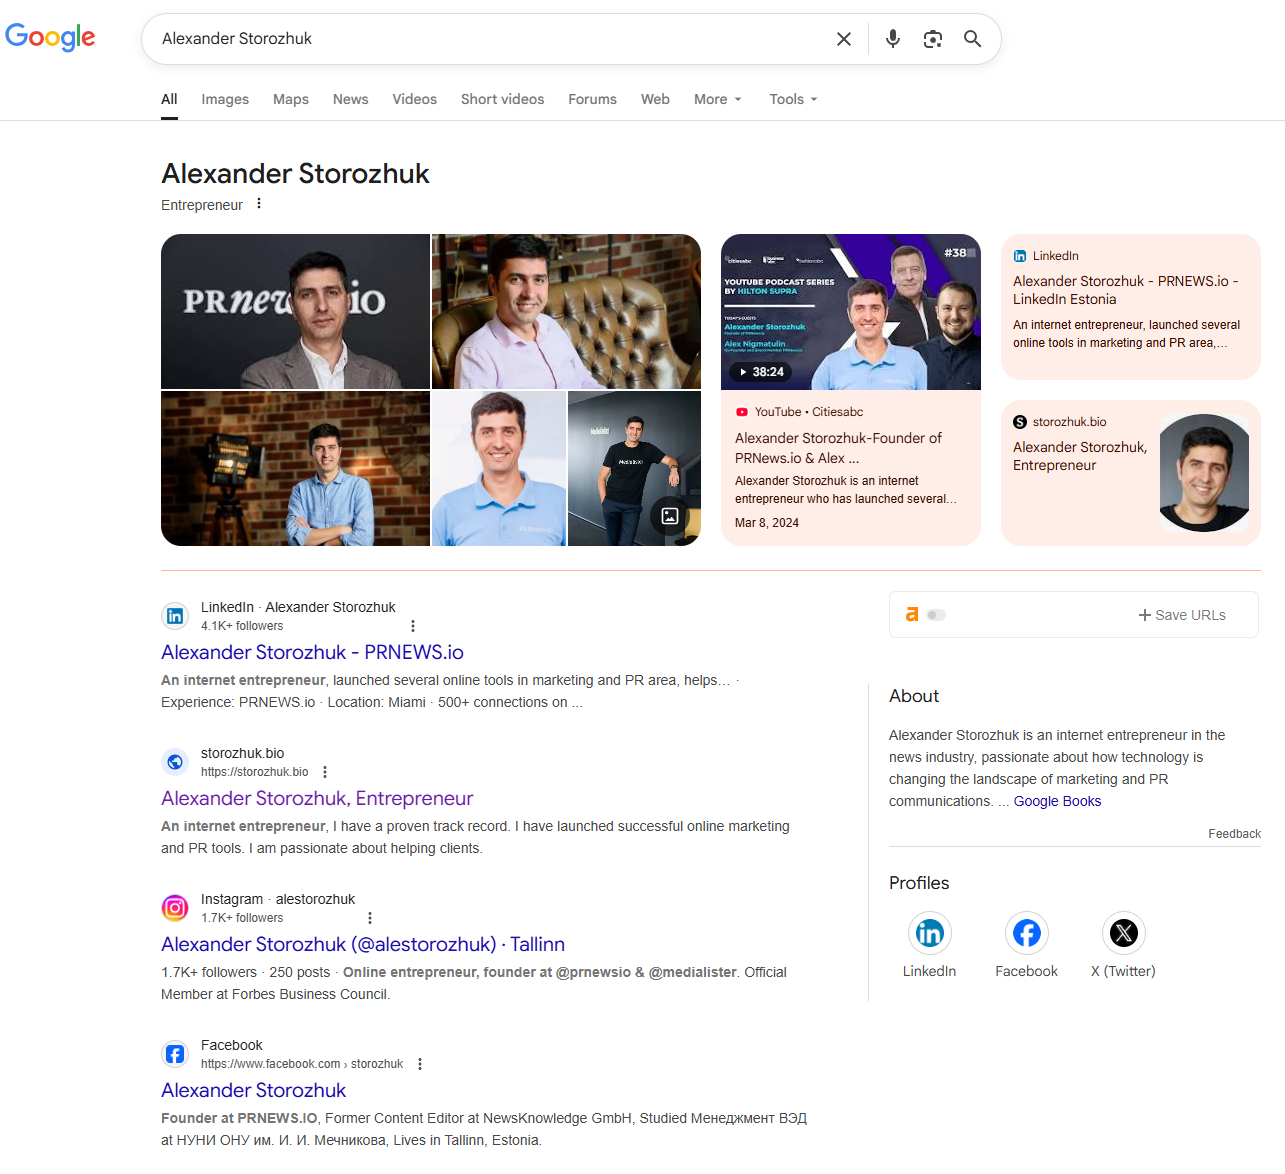This screenshot has height=1174, width=1285.
Task: Switch to Web tab
Action: click(x=655, y=99)
